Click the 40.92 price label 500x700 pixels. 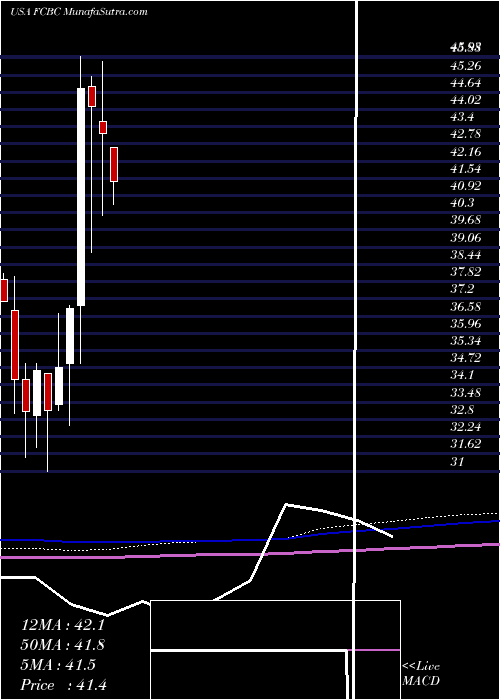pyautogui.click(x=466, y=186)
